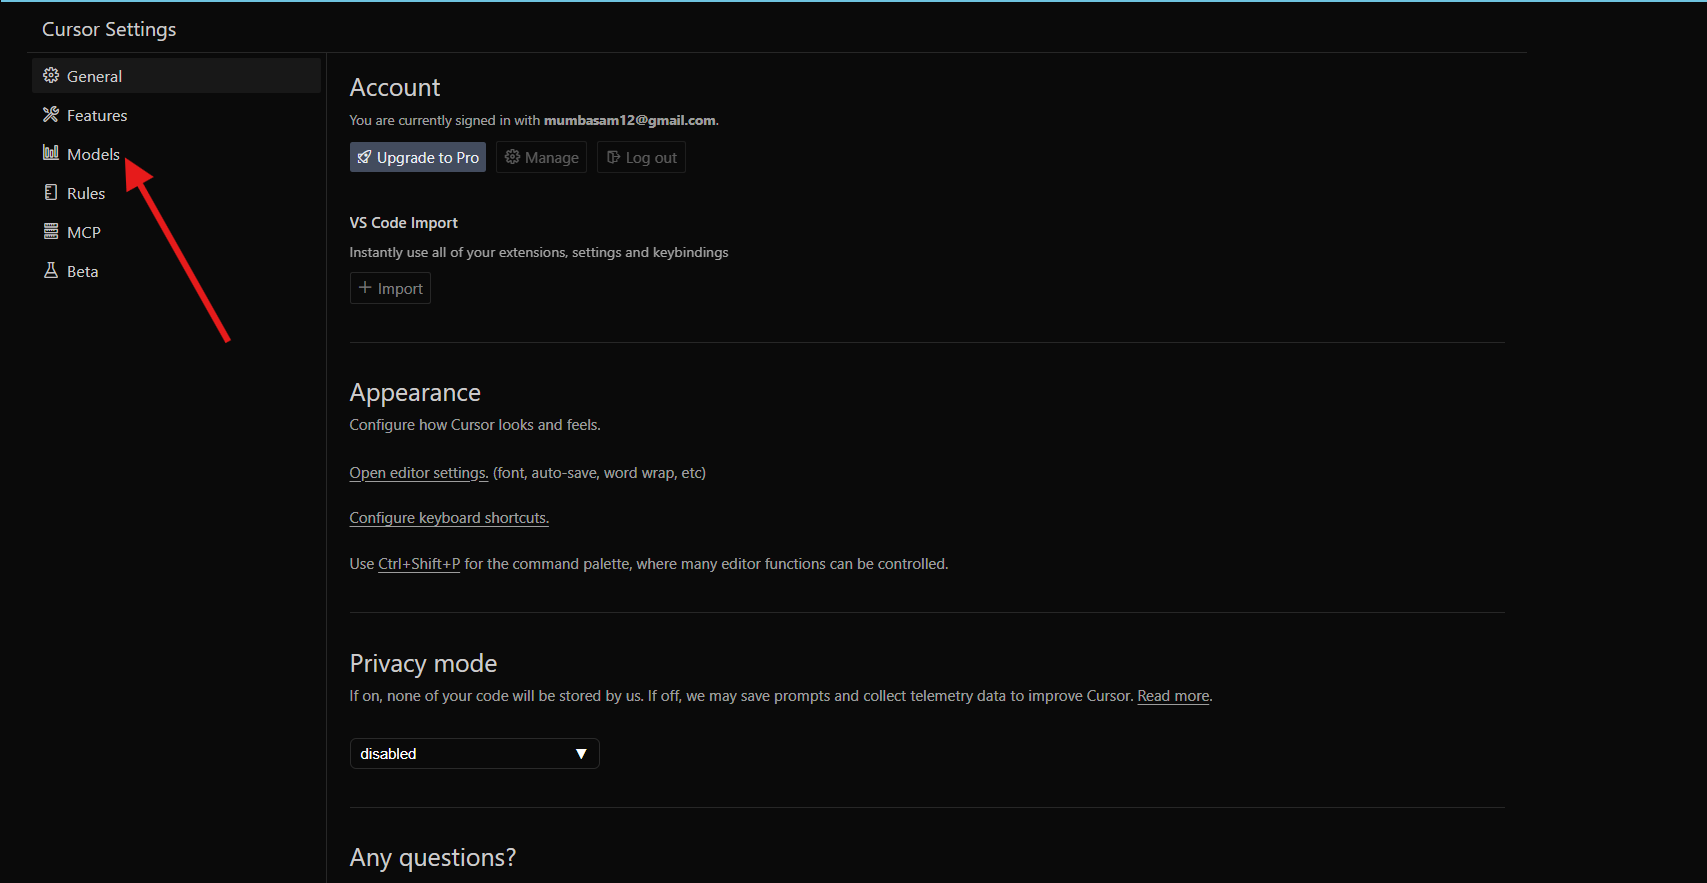Open the Models settings tab
Viewport: 1707px width, 883px height.
point(176,154)
